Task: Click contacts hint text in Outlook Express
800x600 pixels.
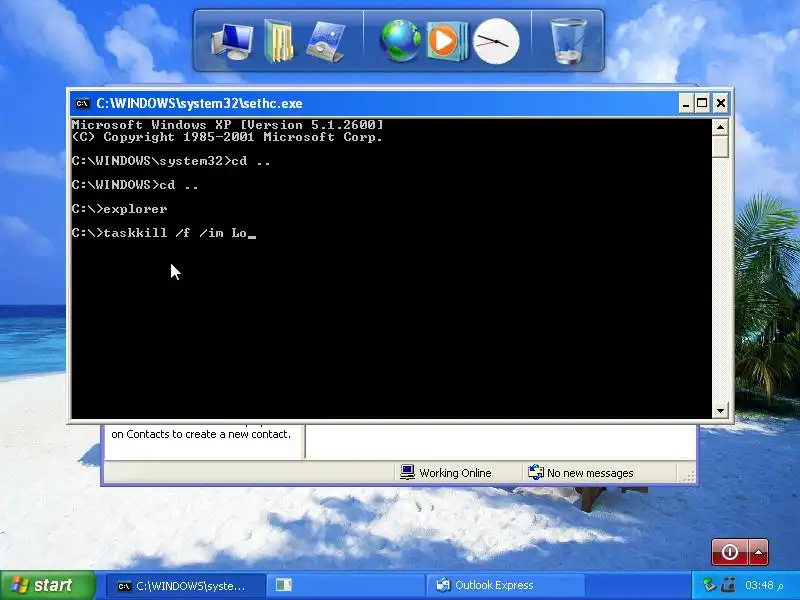Action: pyautogui.click(x=201, y=434)
